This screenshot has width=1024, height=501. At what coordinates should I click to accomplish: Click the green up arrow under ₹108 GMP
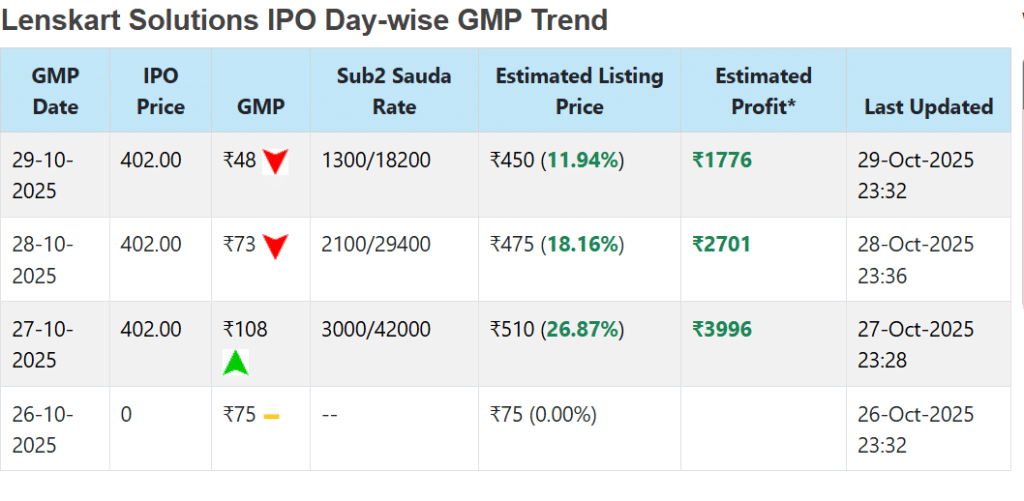[x=235, y=362]
